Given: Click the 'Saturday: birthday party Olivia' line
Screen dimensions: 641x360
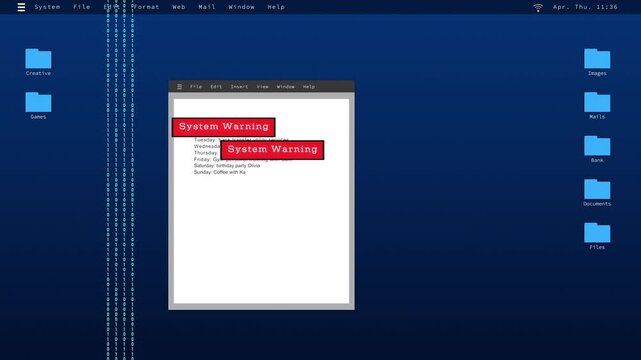Looking at the screenshot, I should coord(227,166).
